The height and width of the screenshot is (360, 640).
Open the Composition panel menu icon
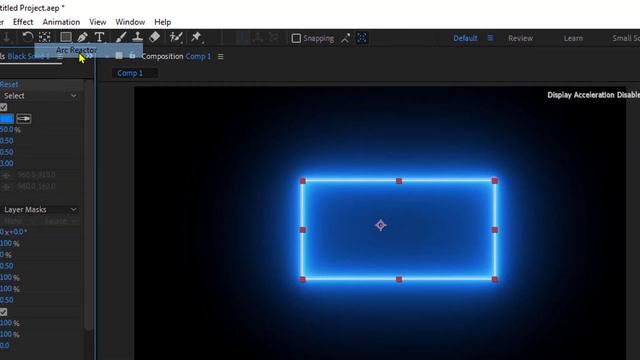(220, 56)
